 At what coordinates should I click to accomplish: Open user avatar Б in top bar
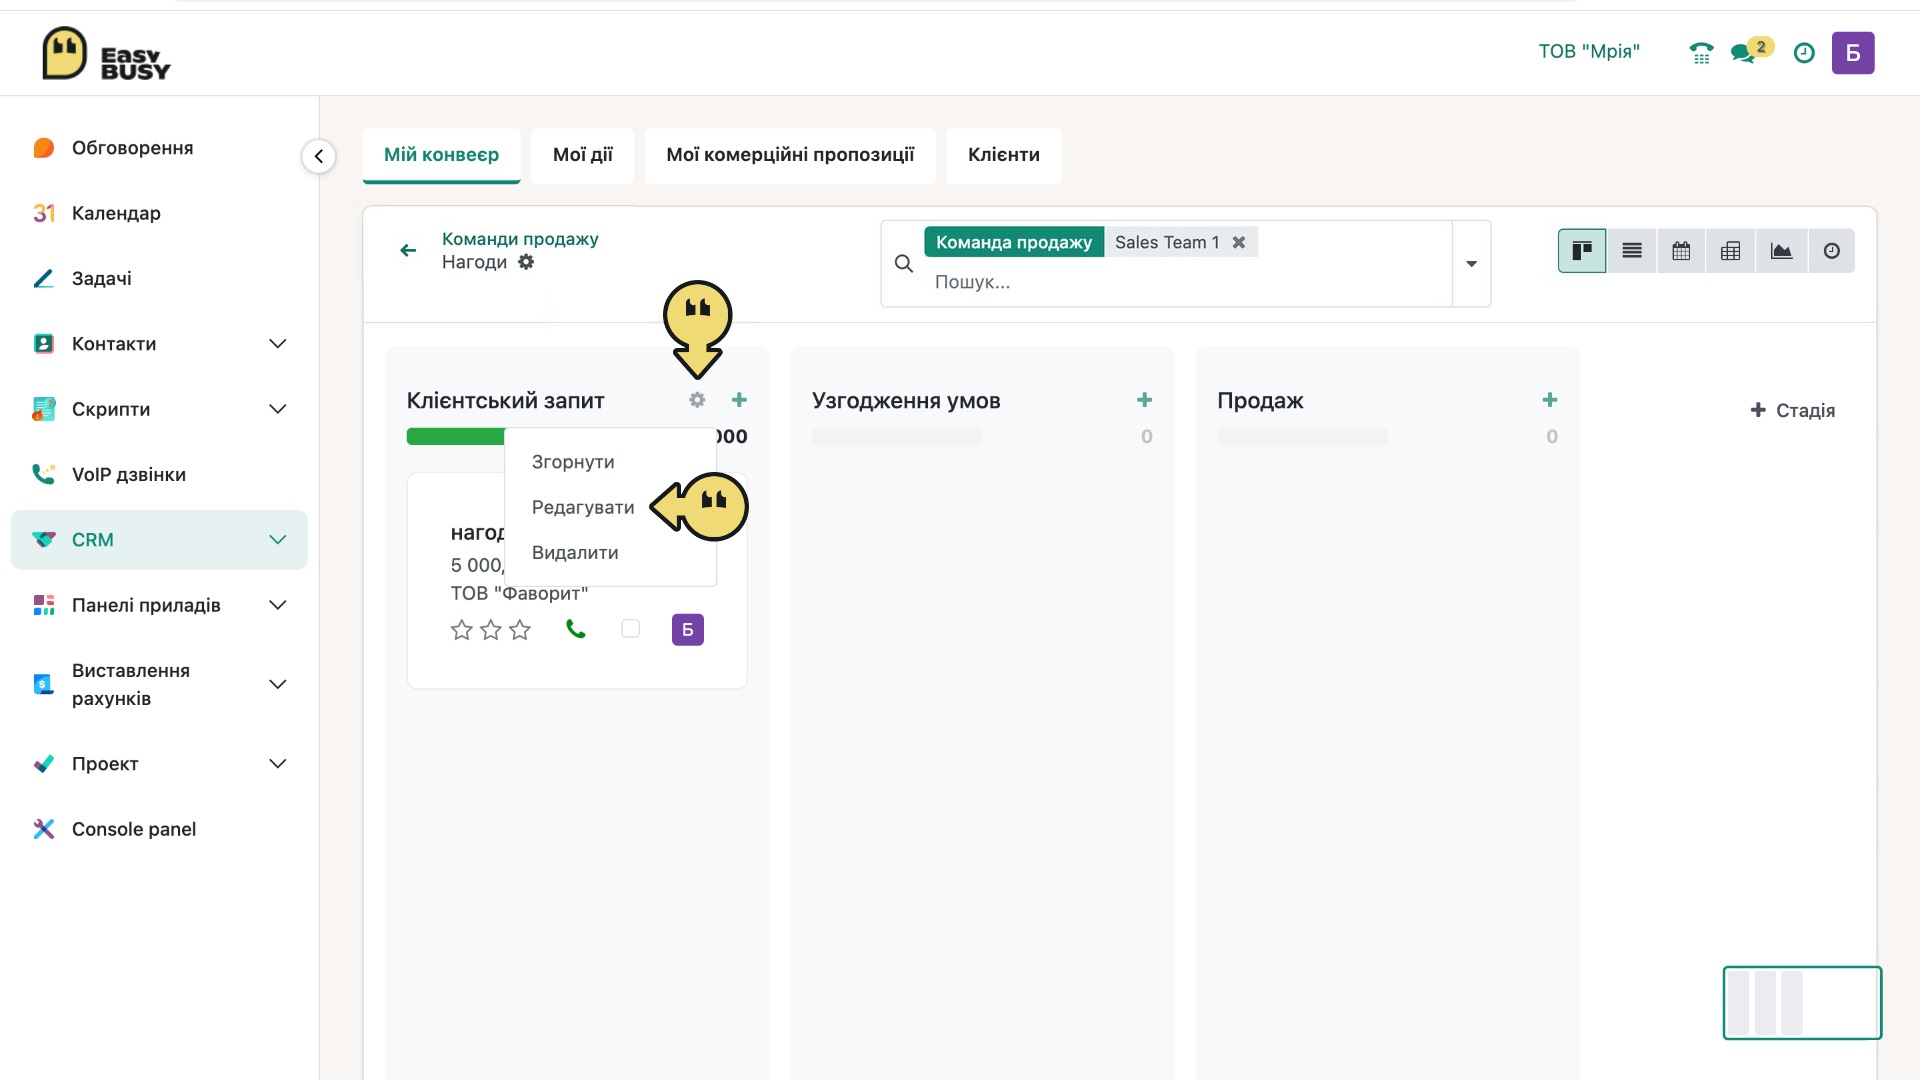point(1853,53)
